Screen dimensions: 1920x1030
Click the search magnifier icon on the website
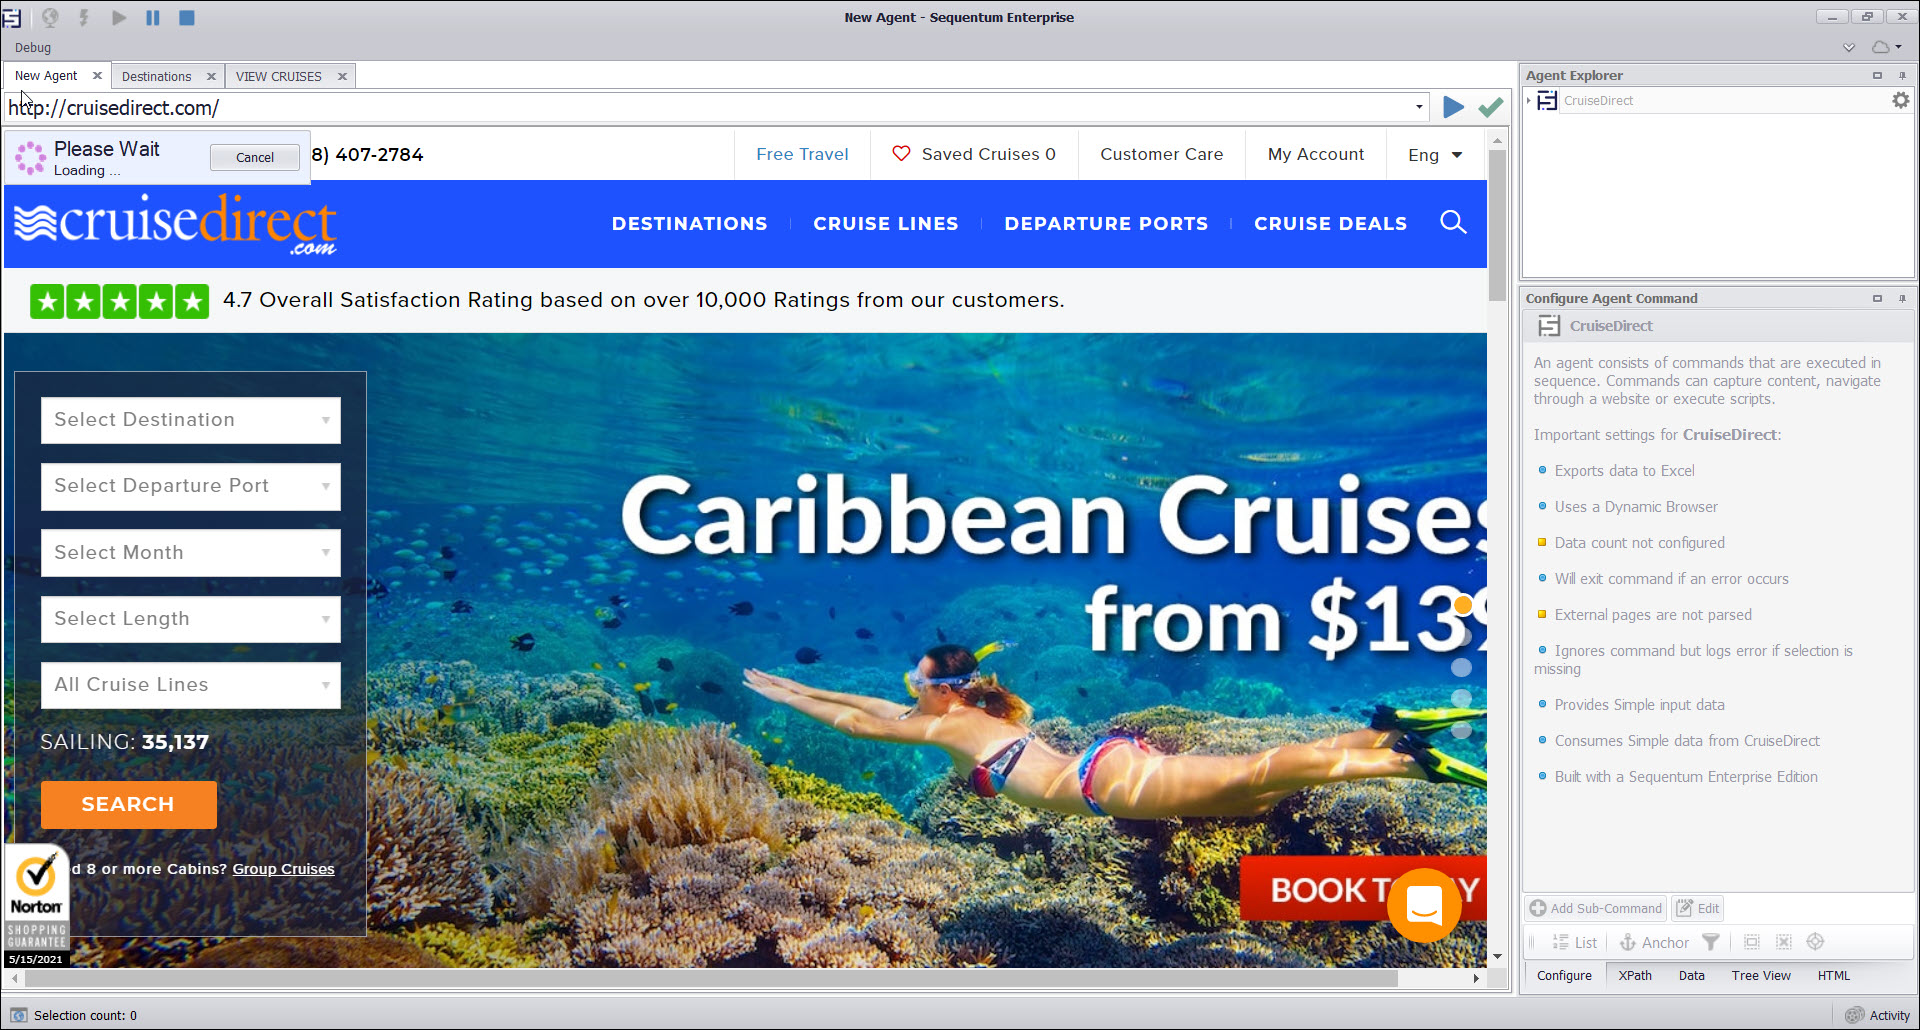pyautogui.click(x=1453, y=222)
